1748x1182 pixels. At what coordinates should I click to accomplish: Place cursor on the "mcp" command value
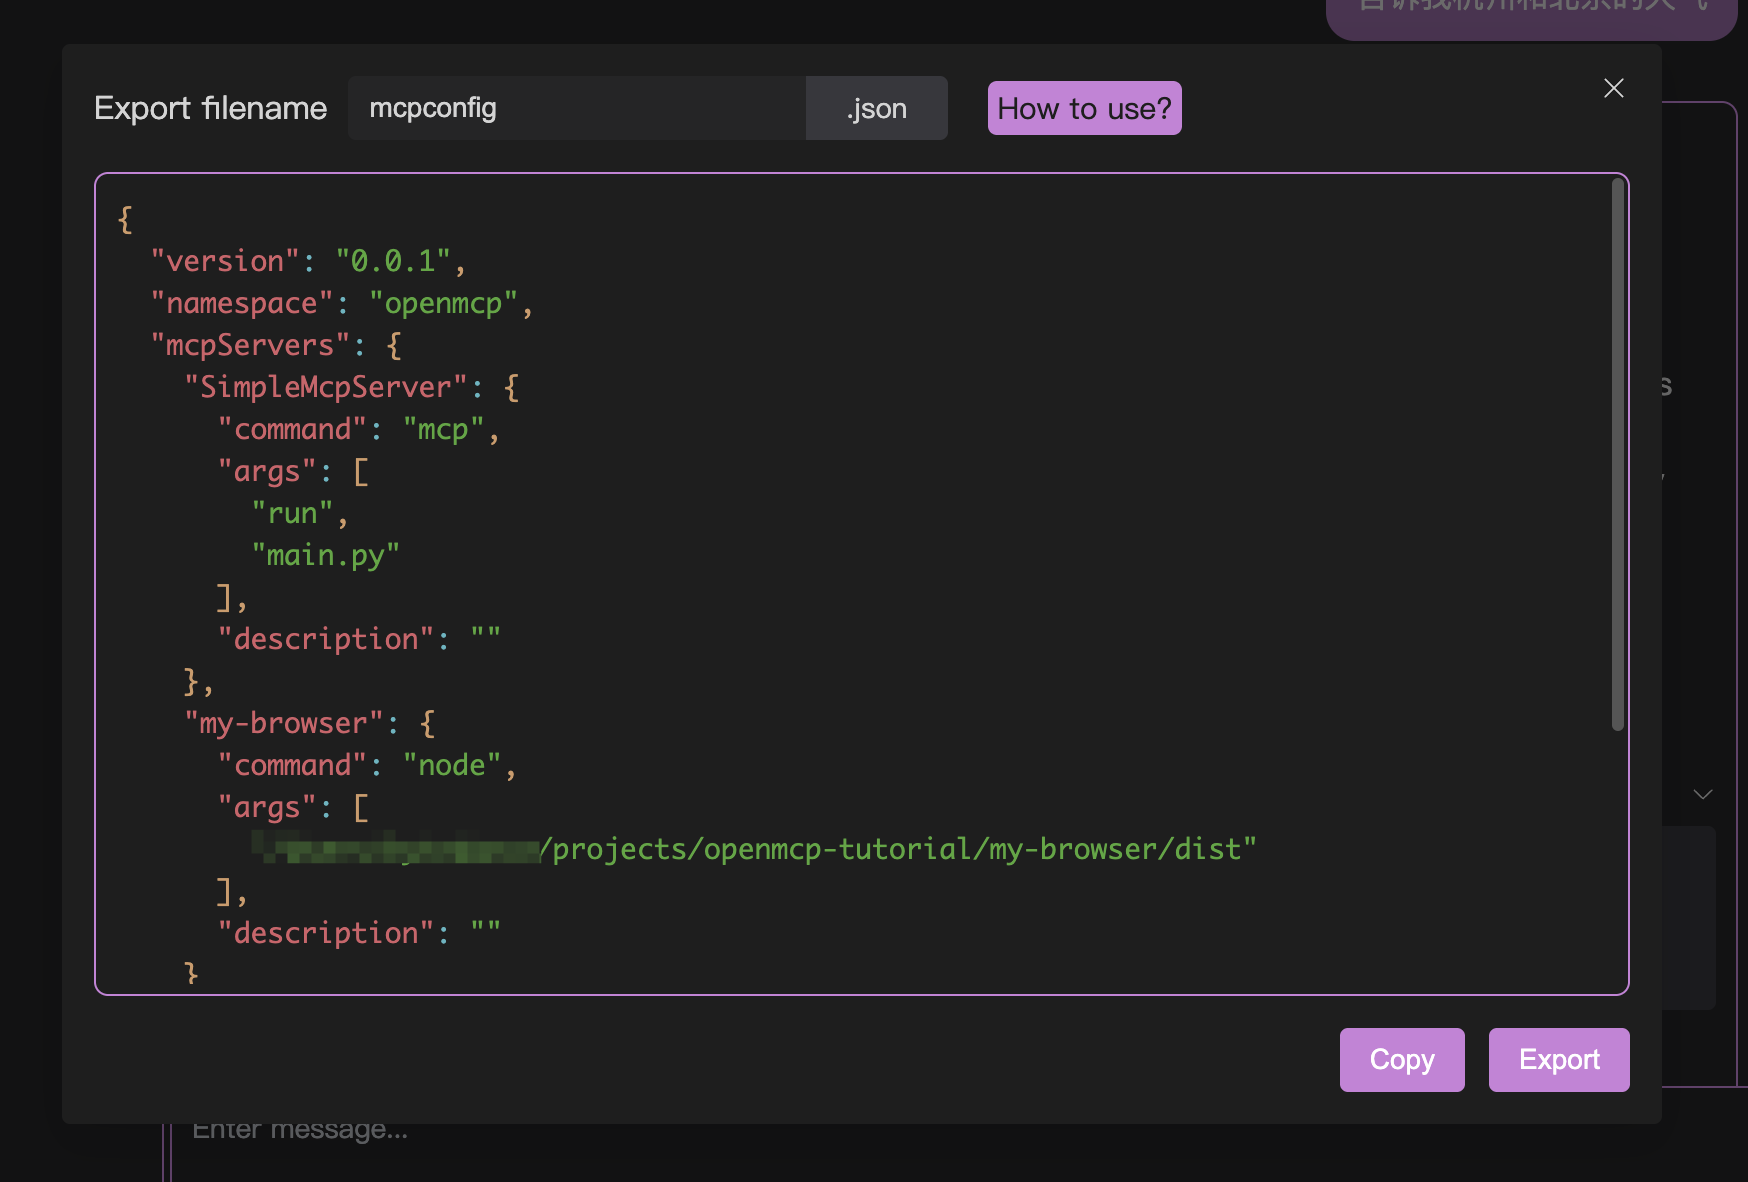[443, 429]
